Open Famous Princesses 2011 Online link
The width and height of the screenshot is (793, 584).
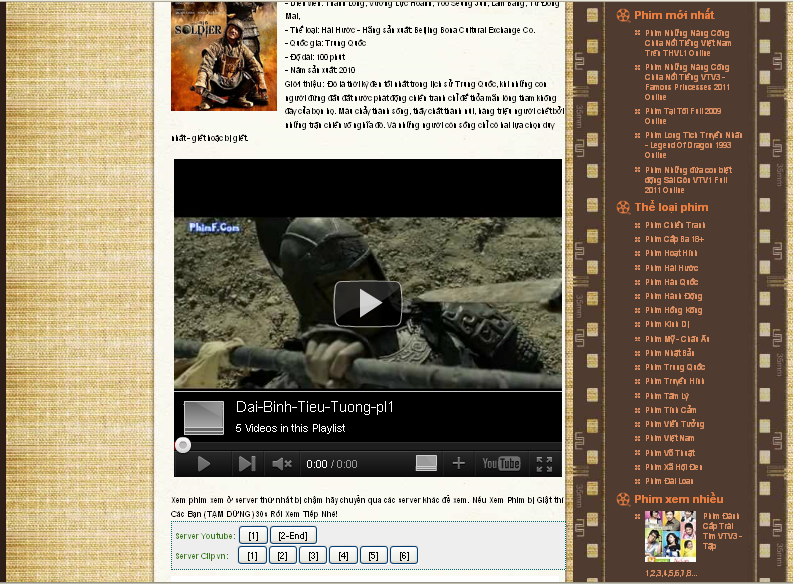[687, 82]
